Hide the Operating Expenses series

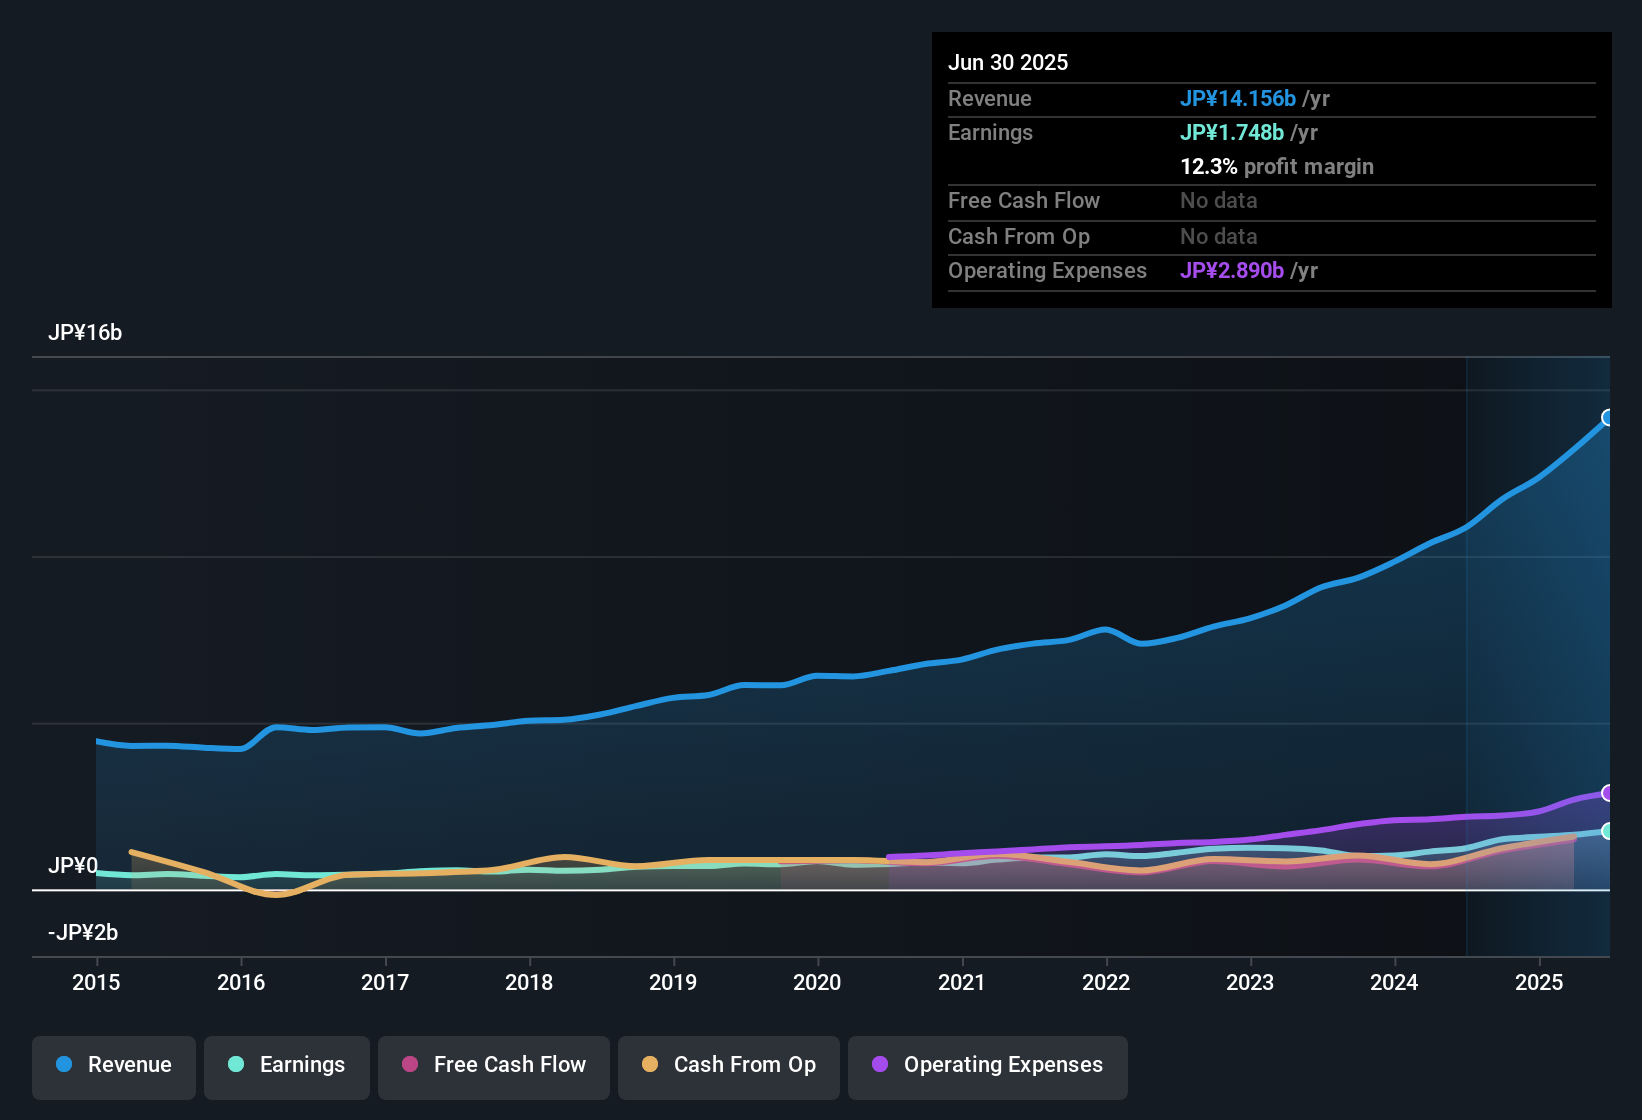tap(988, 1067)
